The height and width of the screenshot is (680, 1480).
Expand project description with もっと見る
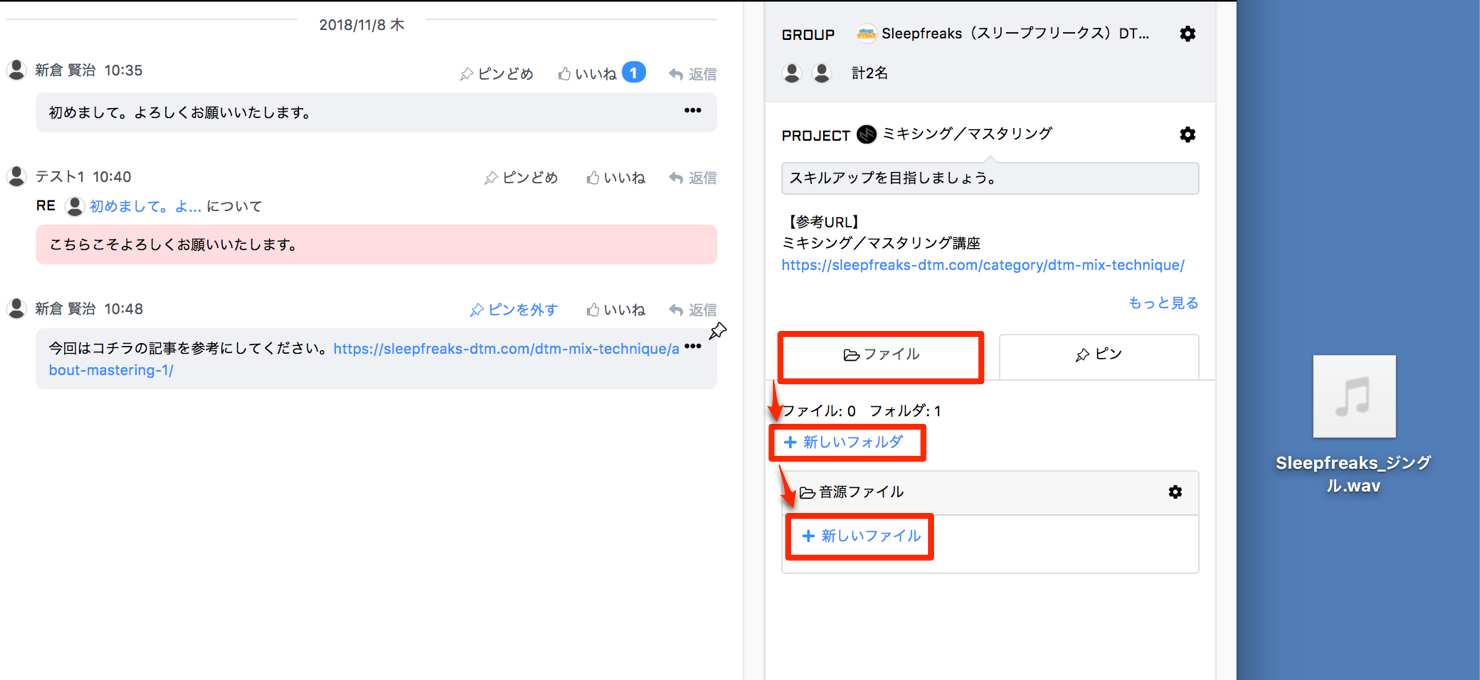point(1163,303)
